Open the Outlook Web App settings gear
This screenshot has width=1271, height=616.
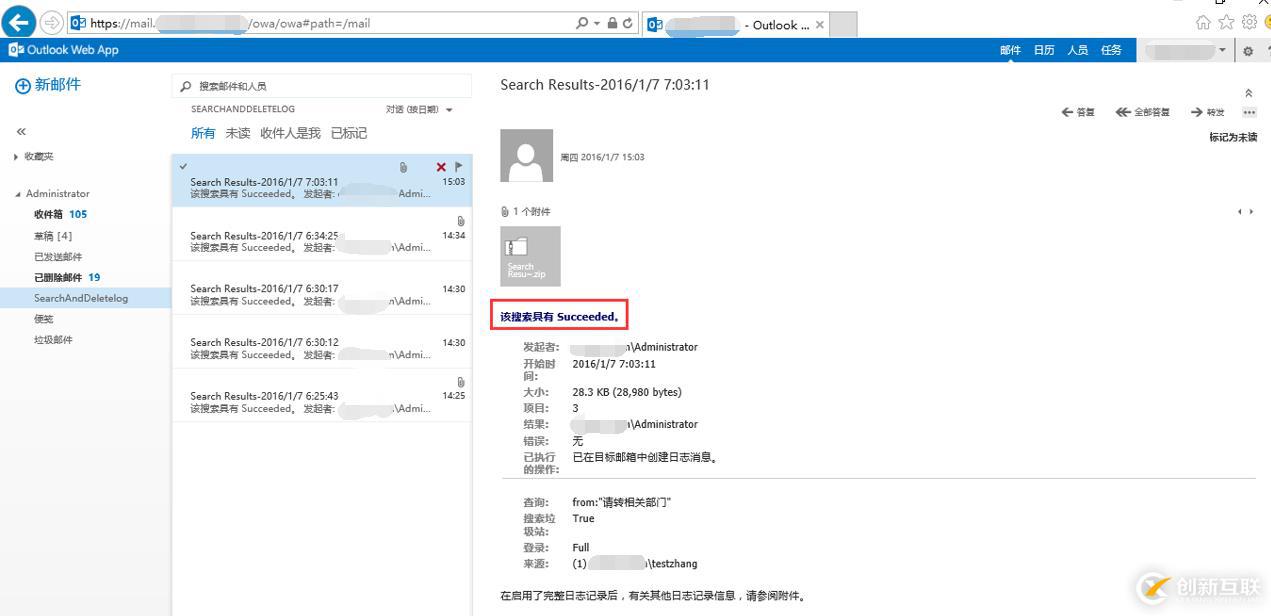coord(1248,51)
